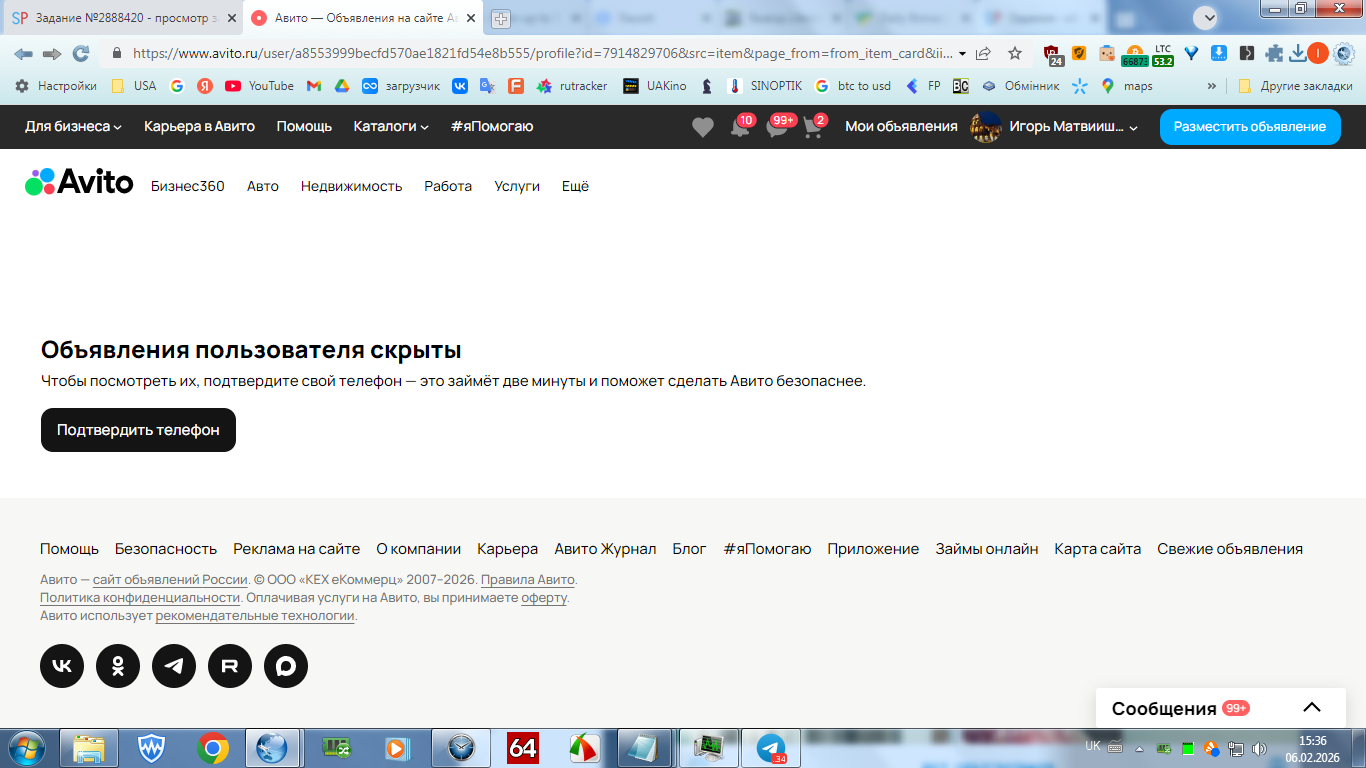
Task: Expand the 'Для бизнеса' dropdown menu
Action: click(73, 127)
